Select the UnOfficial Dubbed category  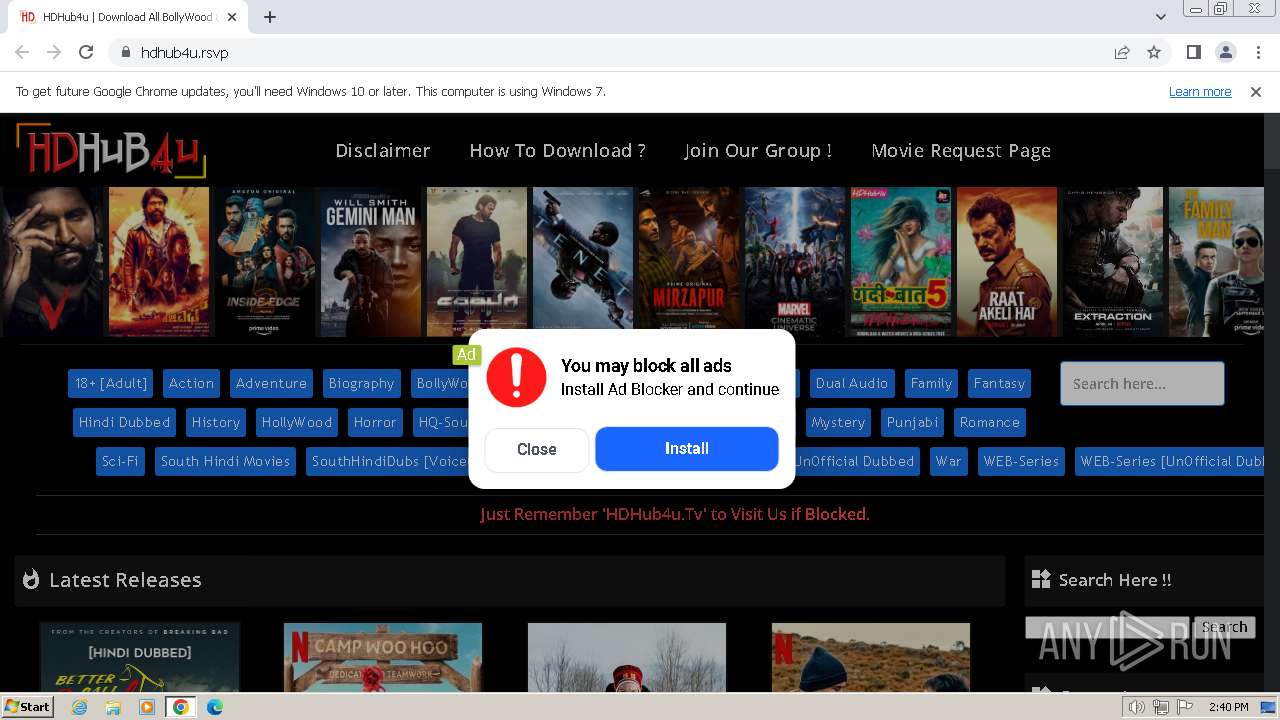pos(855,461)
